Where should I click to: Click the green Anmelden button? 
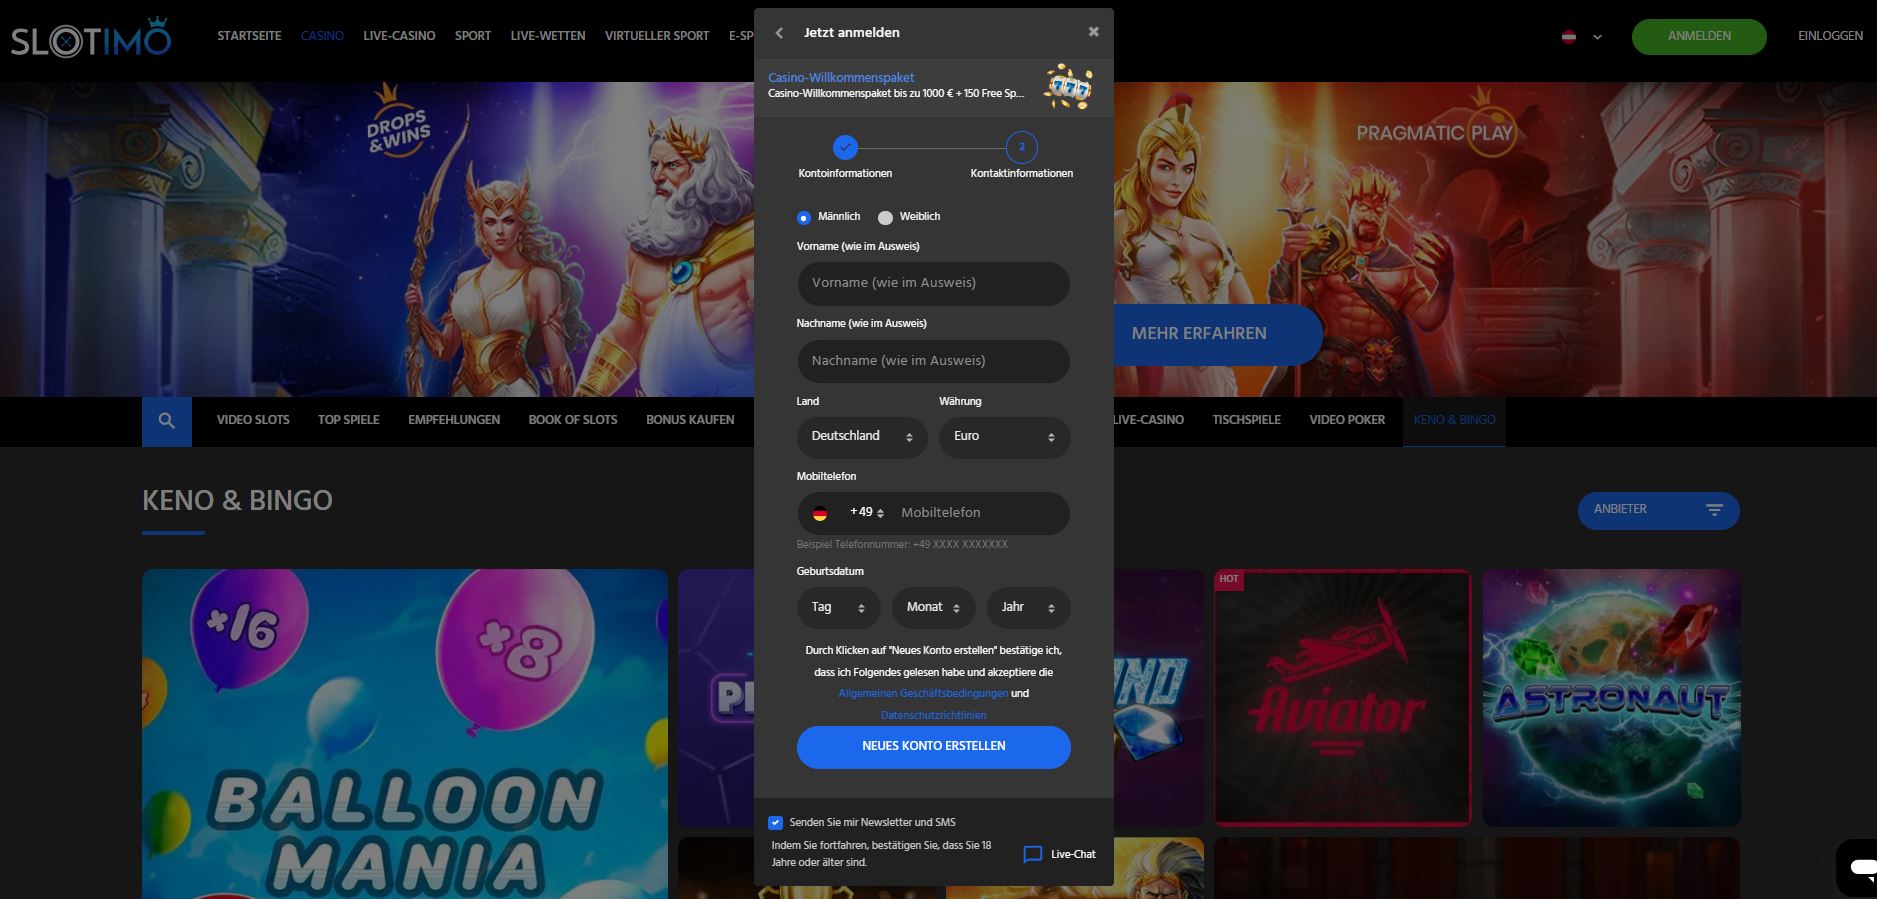[x=1699, y=36]
